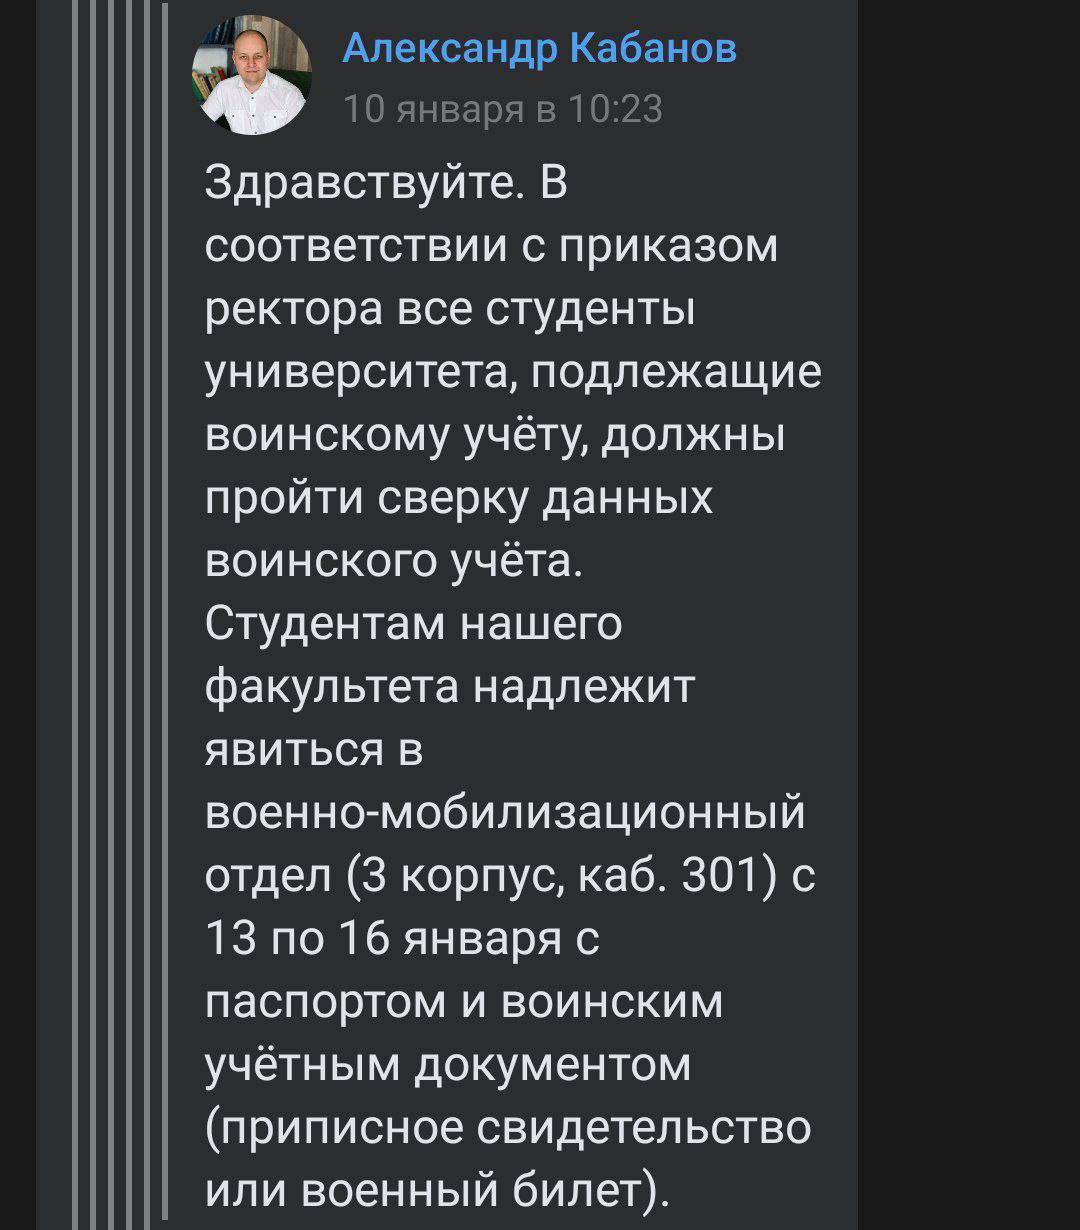Click the text 'факультета надлежит'

point(449,687)
